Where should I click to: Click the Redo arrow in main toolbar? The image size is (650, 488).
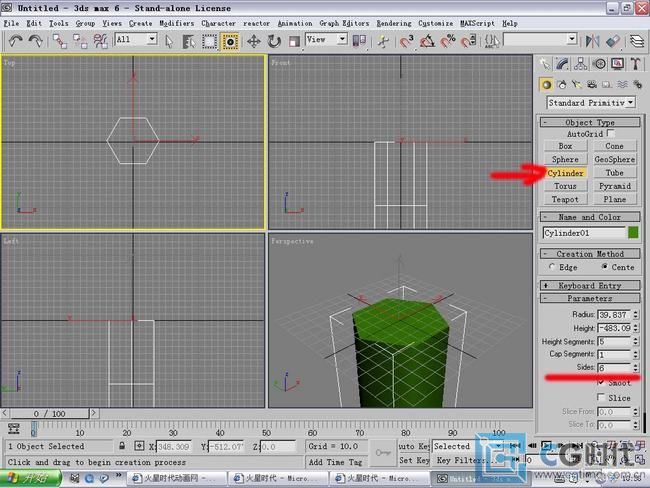click(x=36, y=41)
